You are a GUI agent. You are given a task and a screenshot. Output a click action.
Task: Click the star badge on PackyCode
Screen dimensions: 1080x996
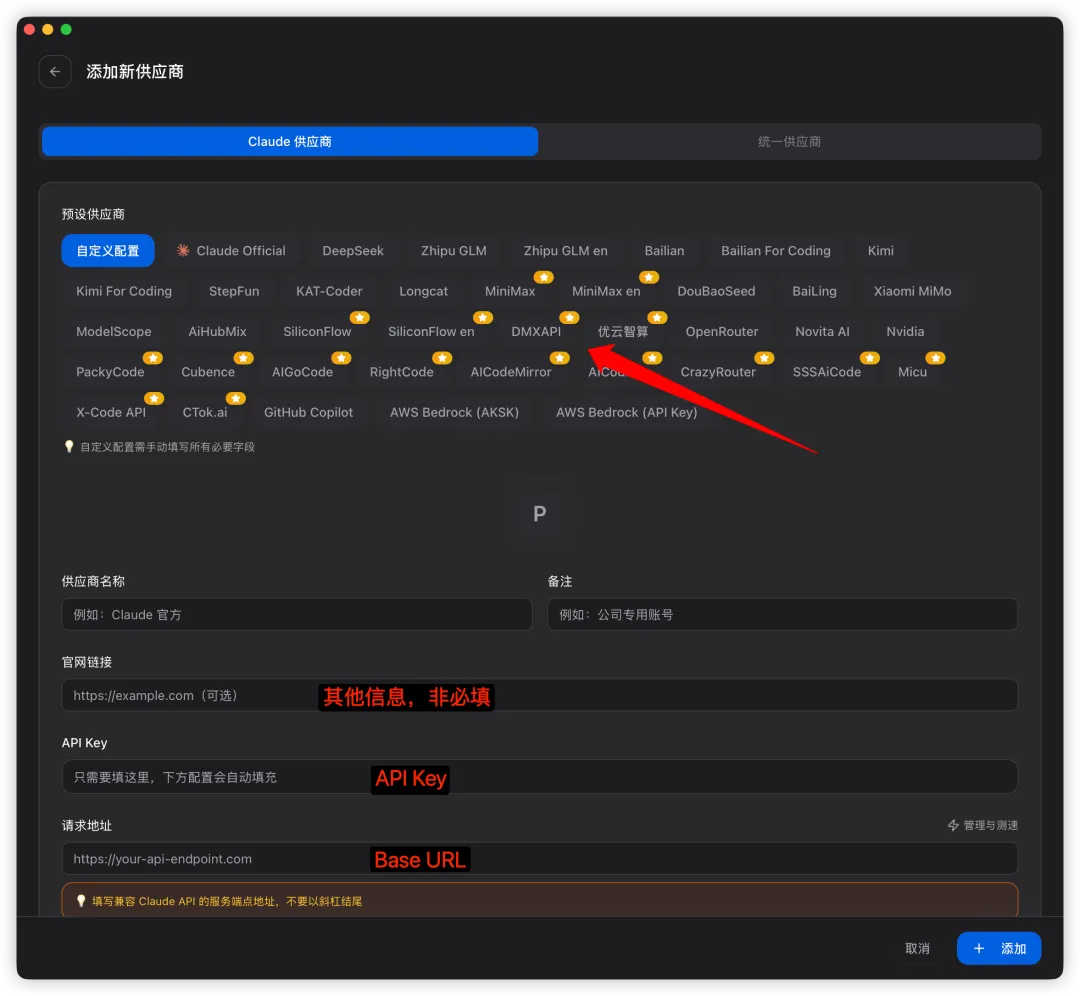click(153, 358)
